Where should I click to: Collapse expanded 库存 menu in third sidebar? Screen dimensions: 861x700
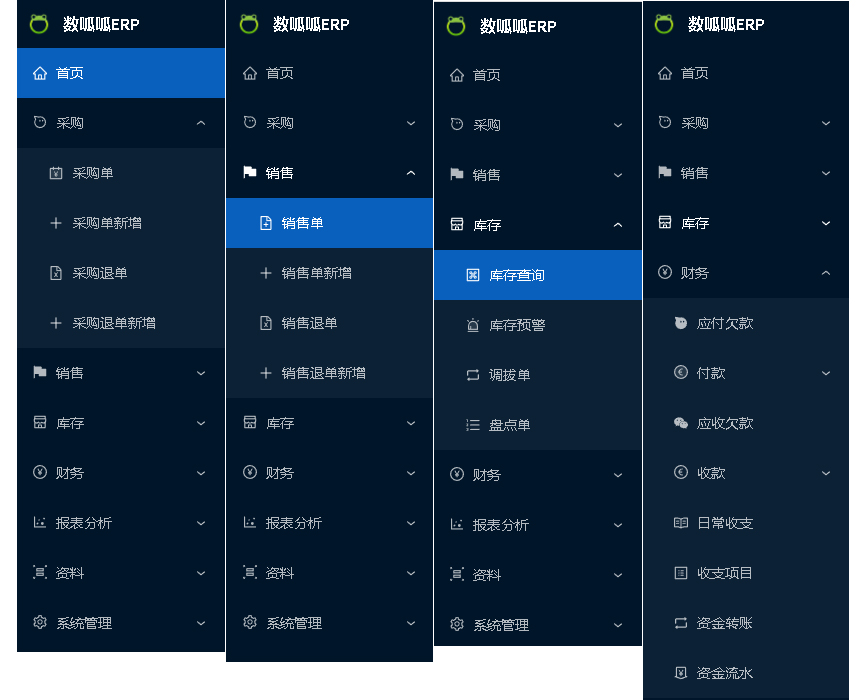point(618,225)
